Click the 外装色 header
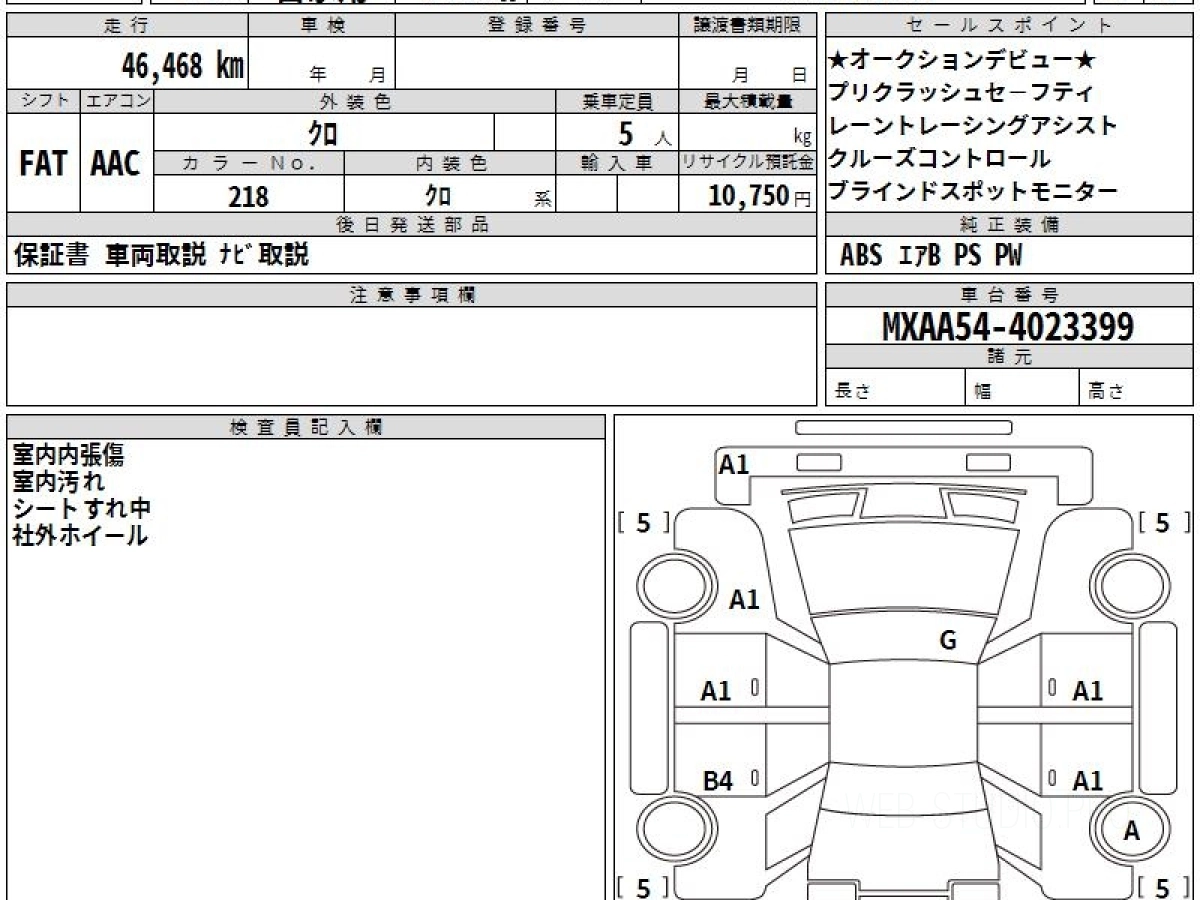 [x=355, y=101]
